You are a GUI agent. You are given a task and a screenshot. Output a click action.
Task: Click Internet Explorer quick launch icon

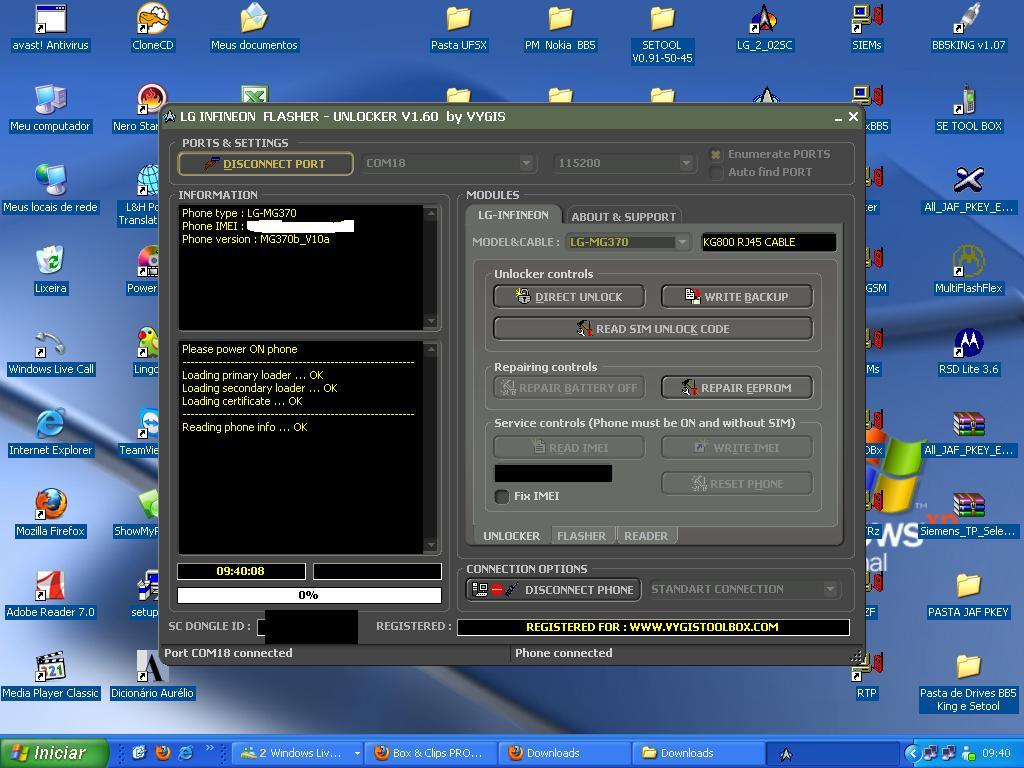pyautogui.click(x=185, y=753)
